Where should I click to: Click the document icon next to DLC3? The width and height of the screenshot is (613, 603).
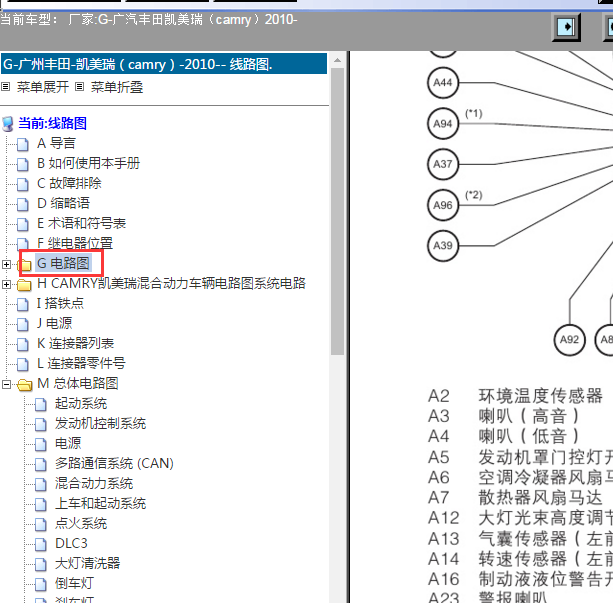click(41, 544)
